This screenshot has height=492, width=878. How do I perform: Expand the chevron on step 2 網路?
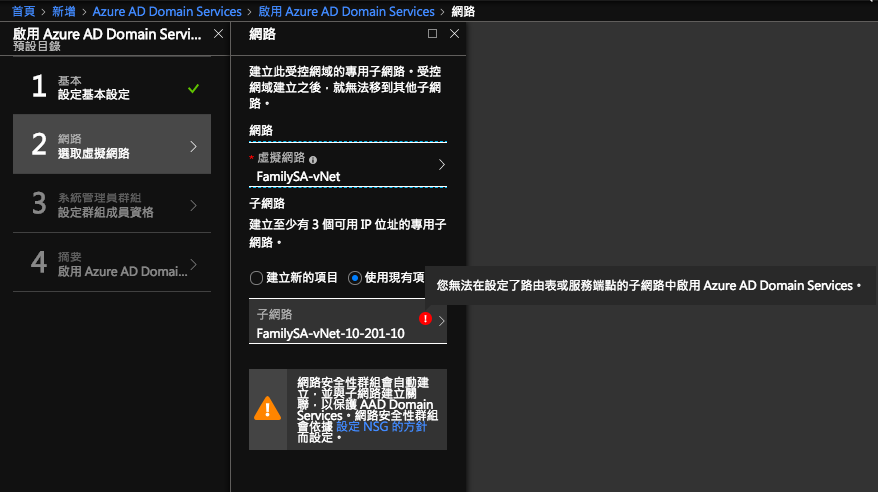click(x=194, y=147)
